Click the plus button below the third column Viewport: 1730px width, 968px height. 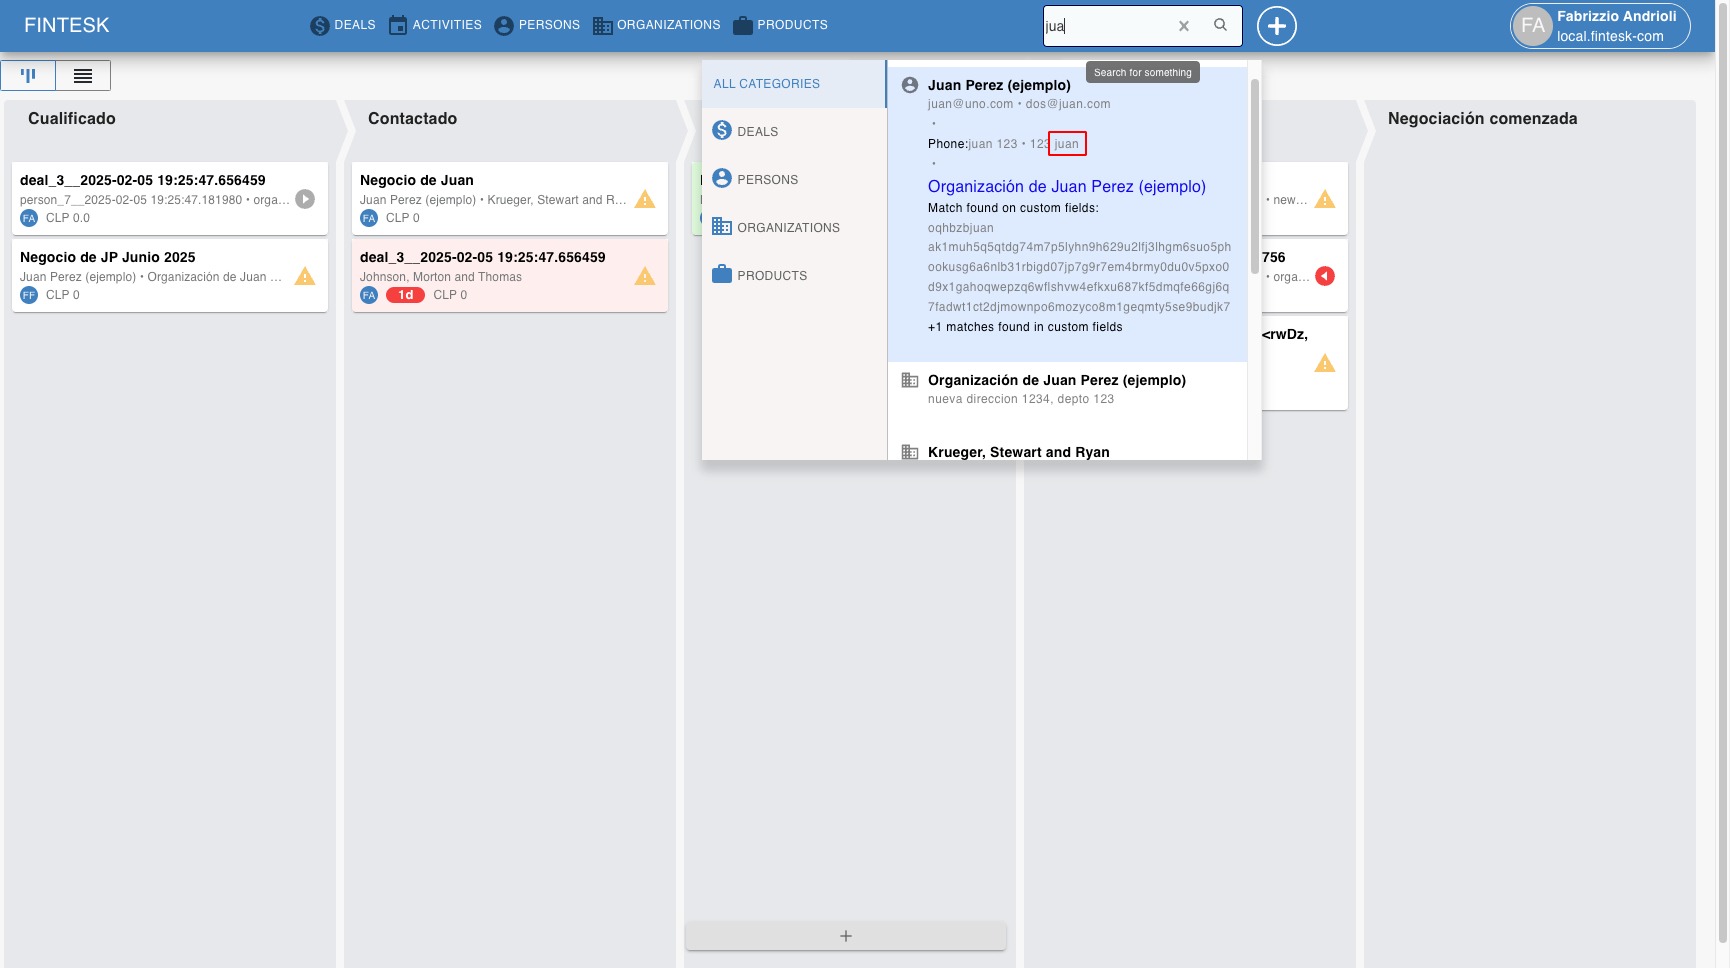846,936
